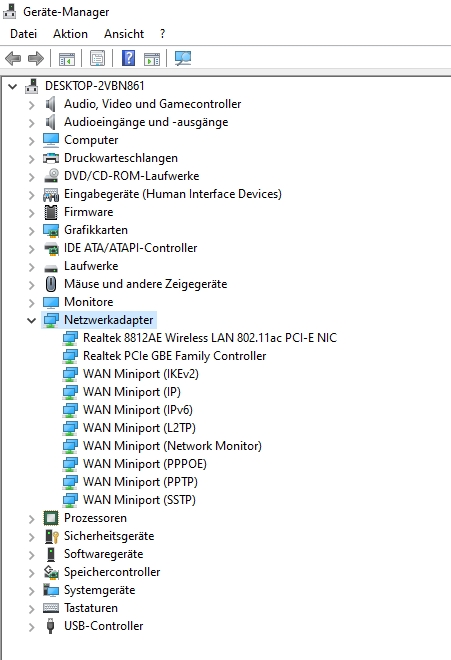451x660 pixels.
Task: Open the Aktion menu
Action: click(70, 34)
